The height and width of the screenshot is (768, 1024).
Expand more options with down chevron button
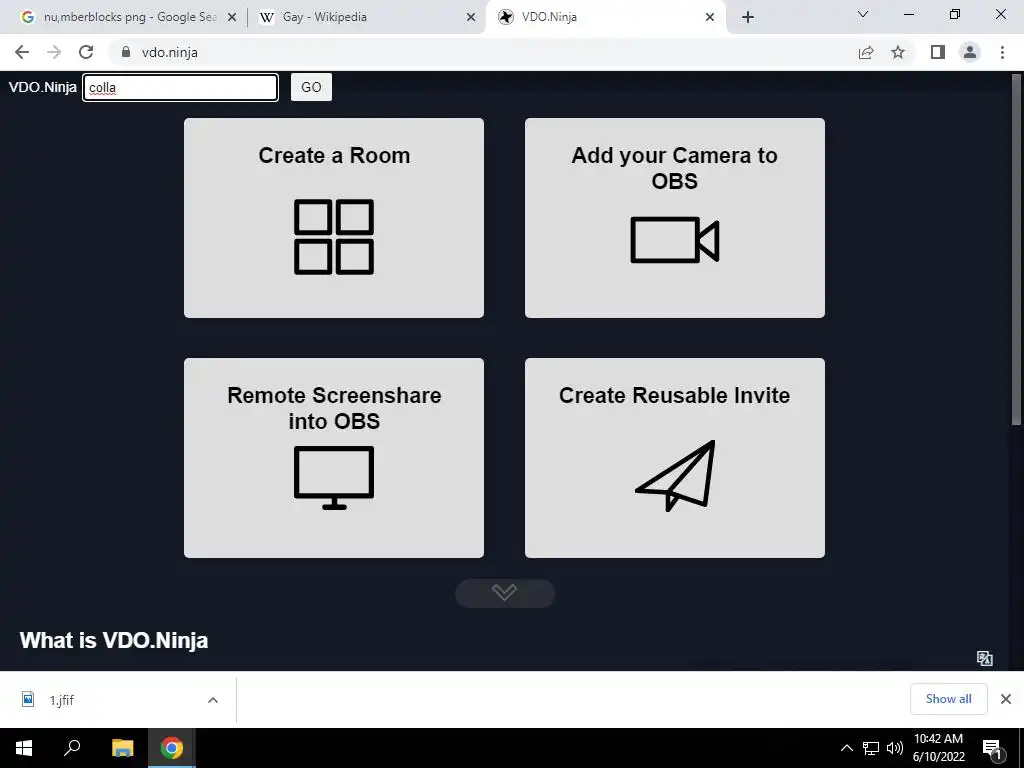(x=505, y=592)
